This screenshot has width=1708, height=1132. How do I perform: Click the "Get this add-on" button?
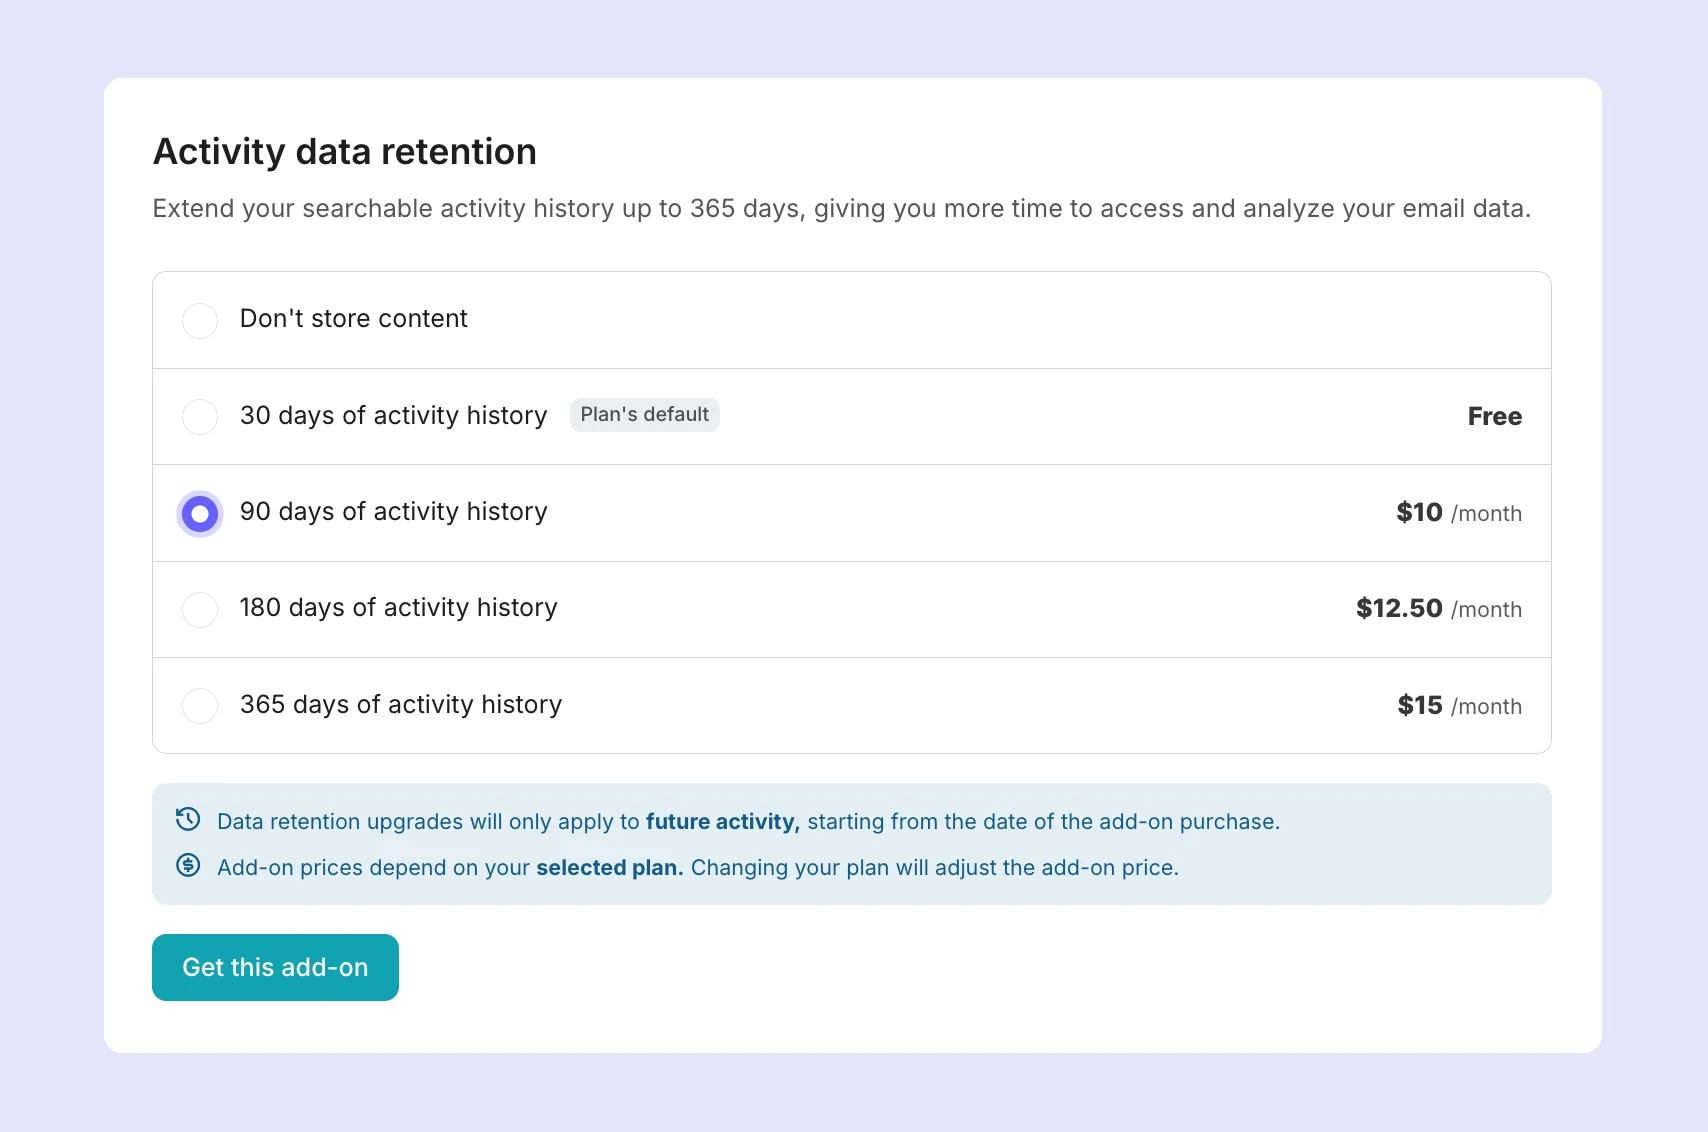(x=275, y=967)
